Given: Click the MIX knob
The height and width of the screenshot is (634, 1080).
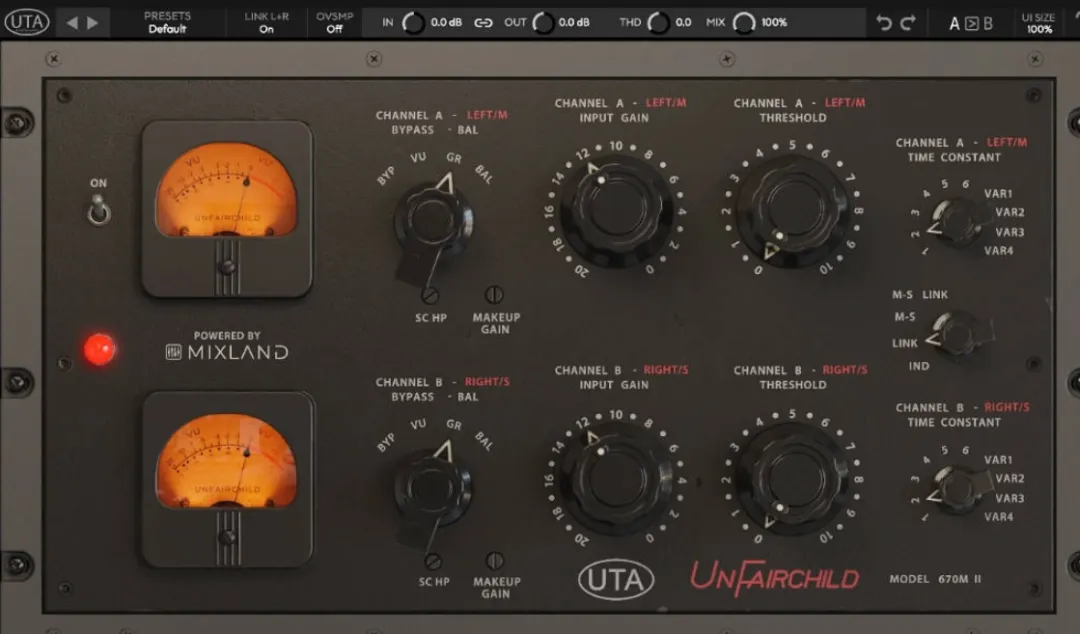Looking at the screenshot, I should tap(744, 23).
